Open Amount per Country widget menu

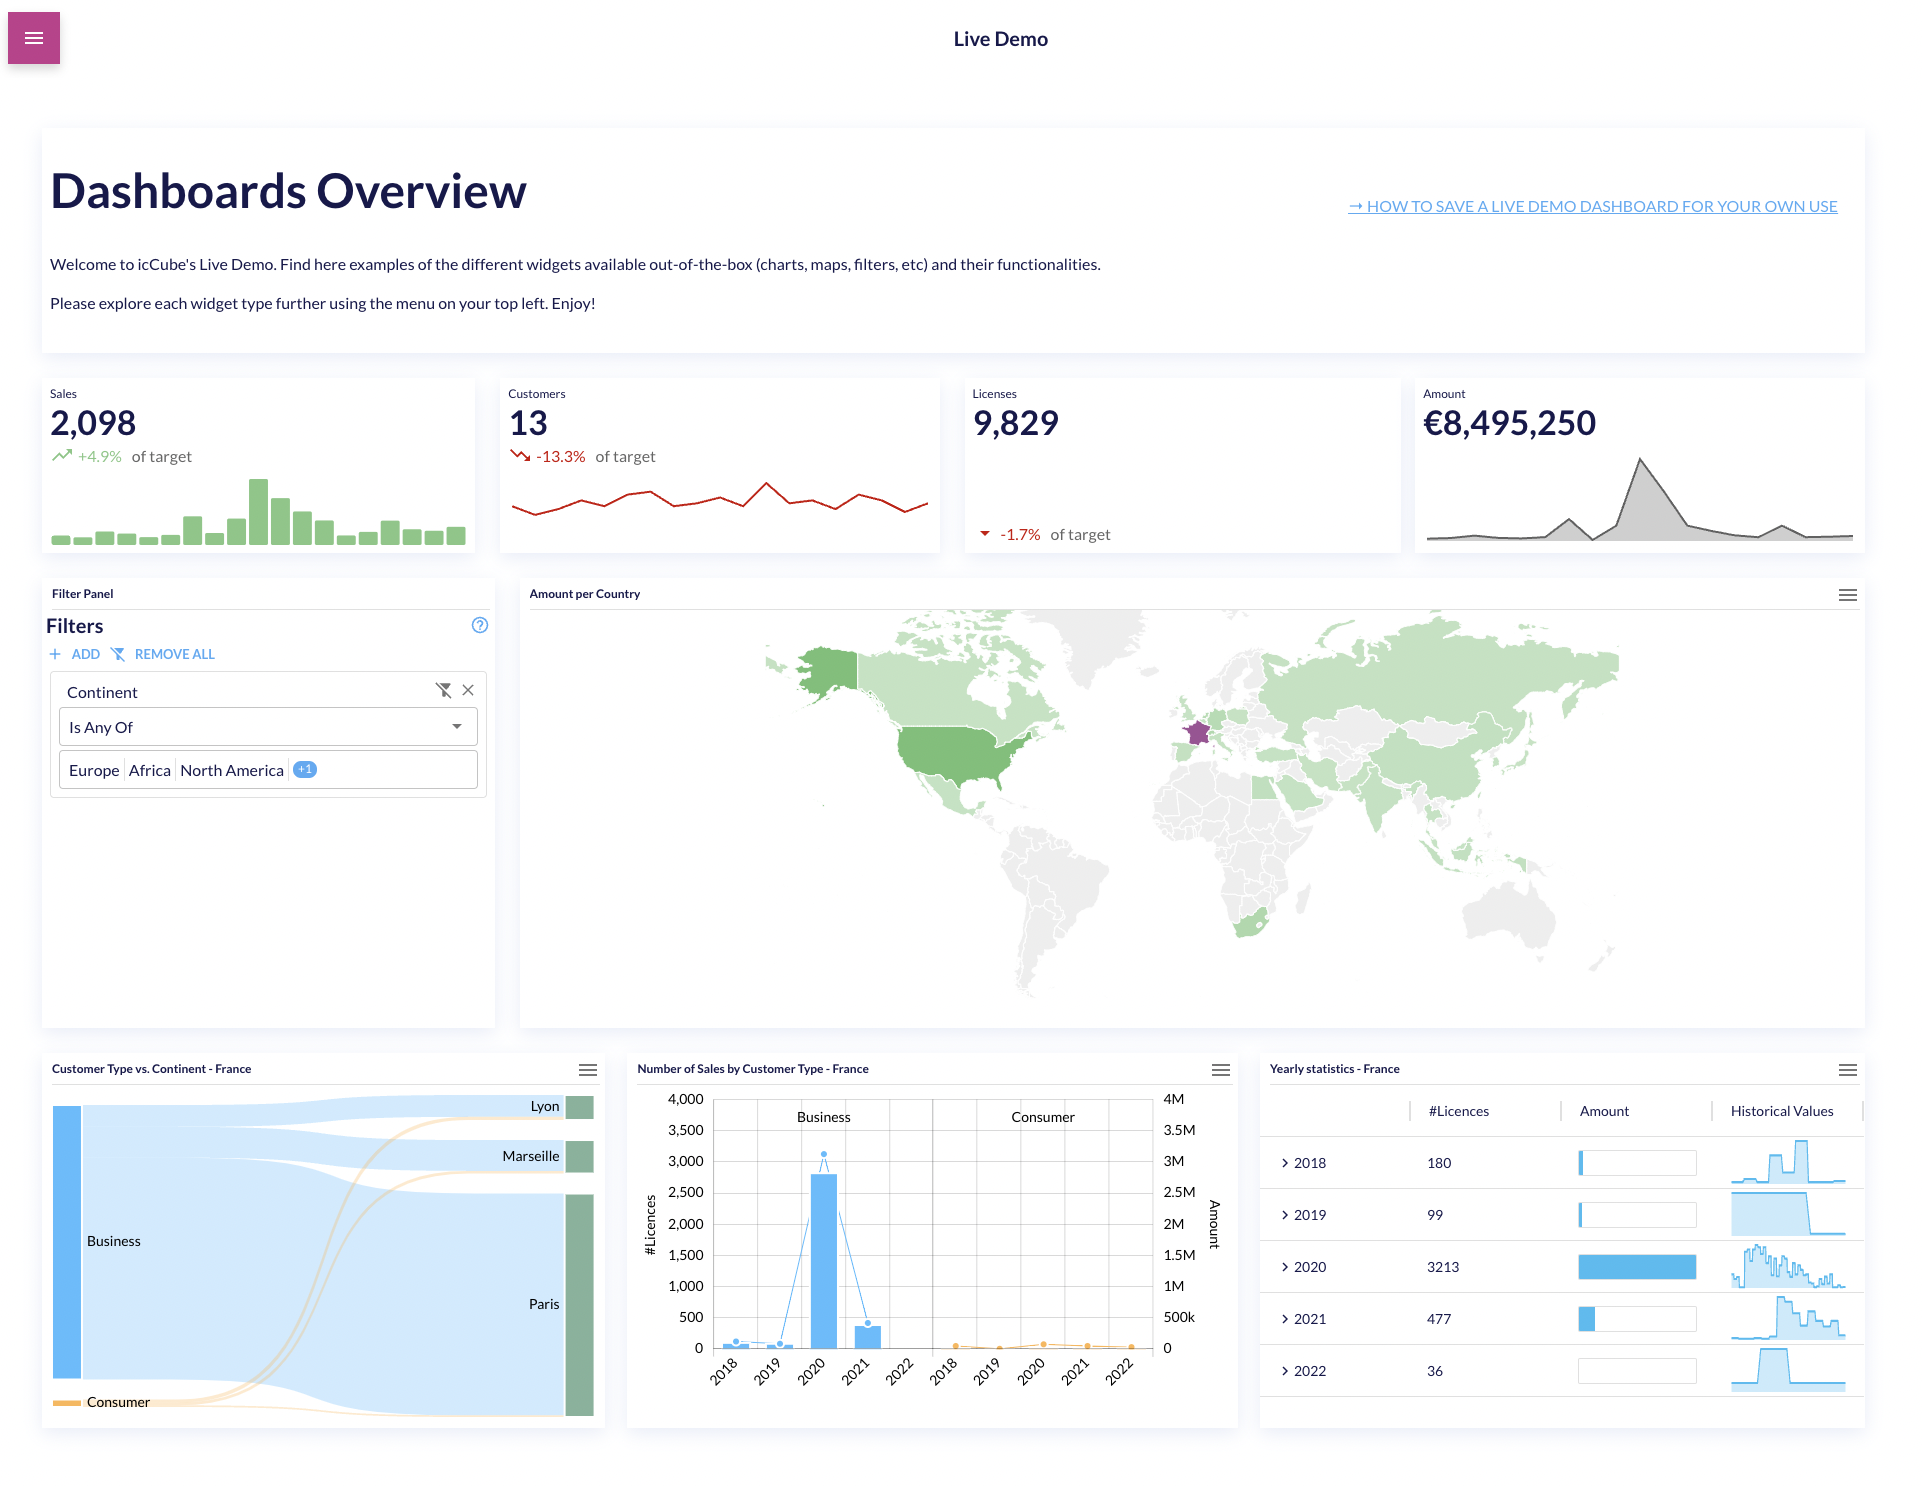(x=1847, y=595)
